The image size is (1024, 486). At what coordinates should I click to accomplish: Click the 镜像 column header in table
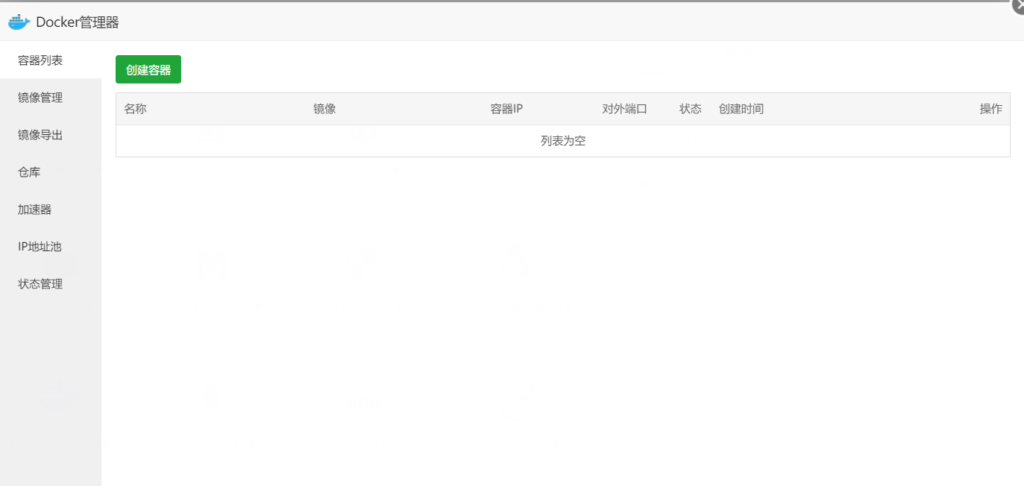324,109
